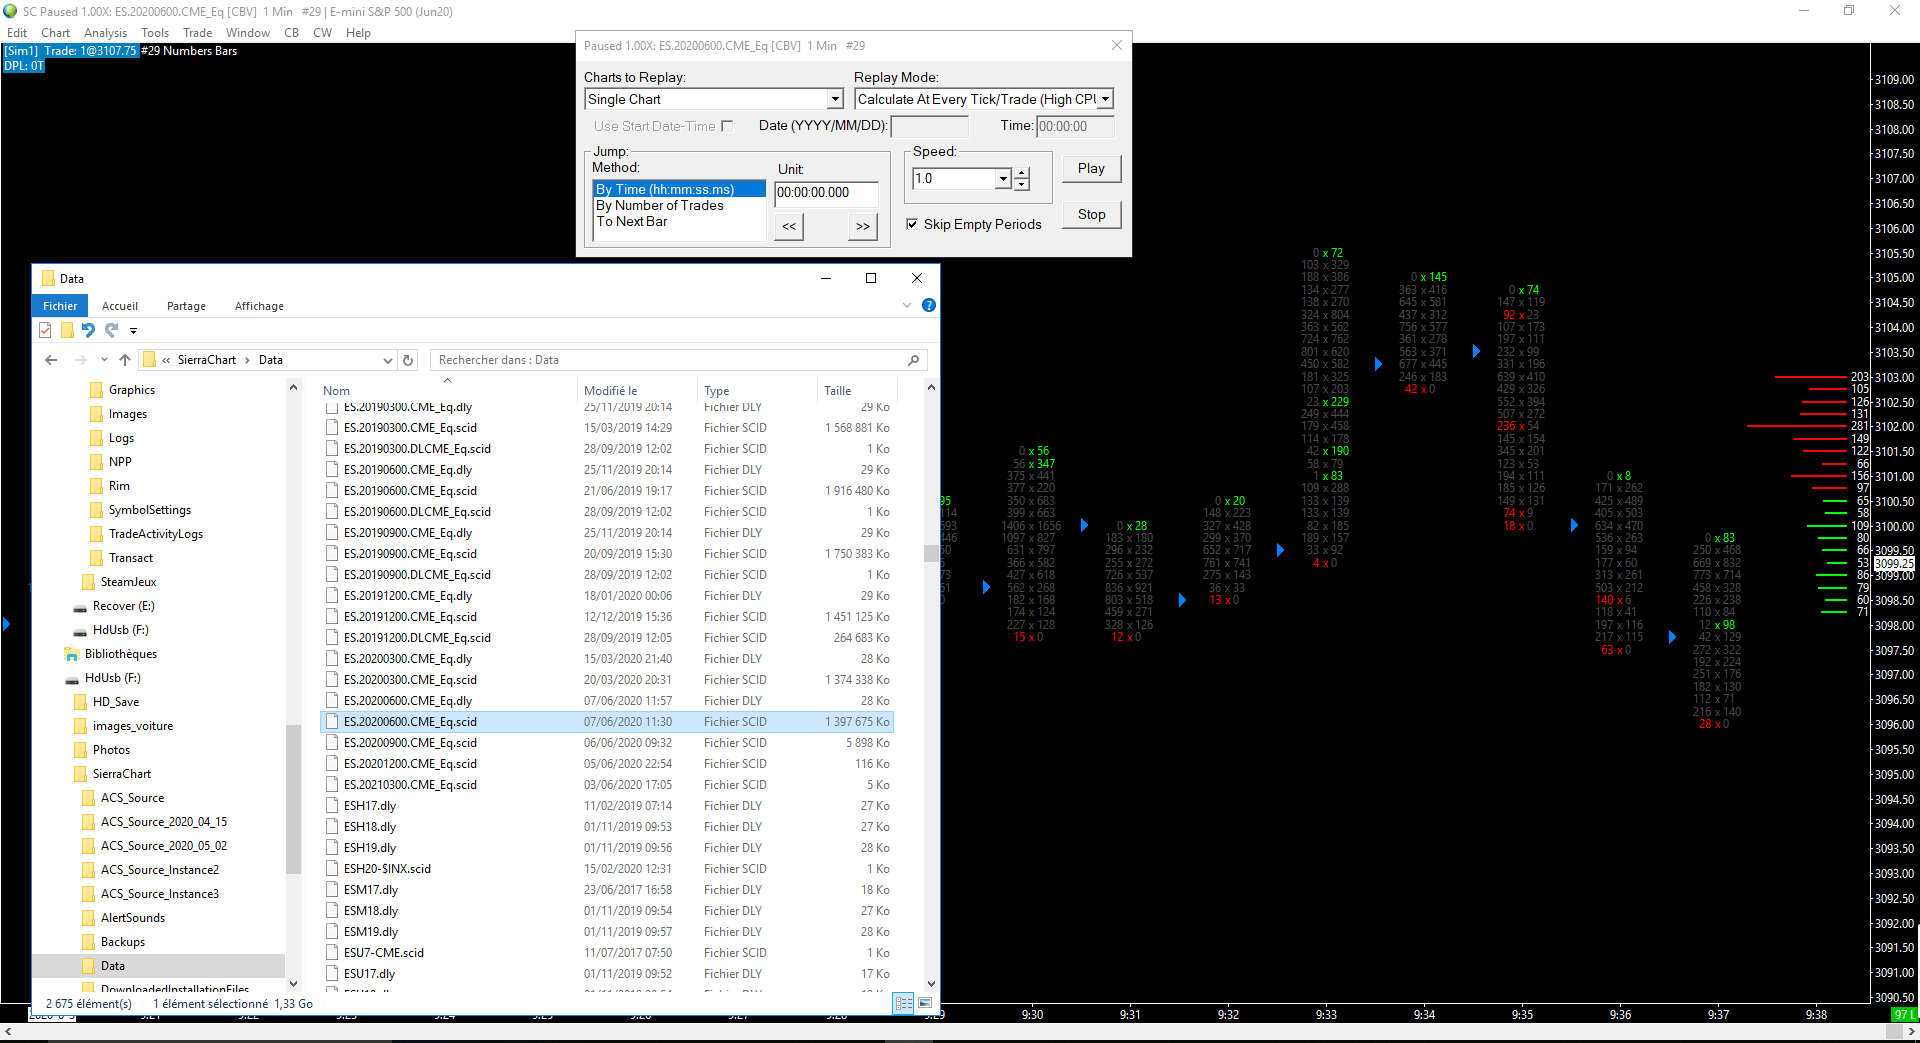Screen dimensions: 1920x1043
Task: Click the Backups folder icon in the tree
Action: coord(88,942)
